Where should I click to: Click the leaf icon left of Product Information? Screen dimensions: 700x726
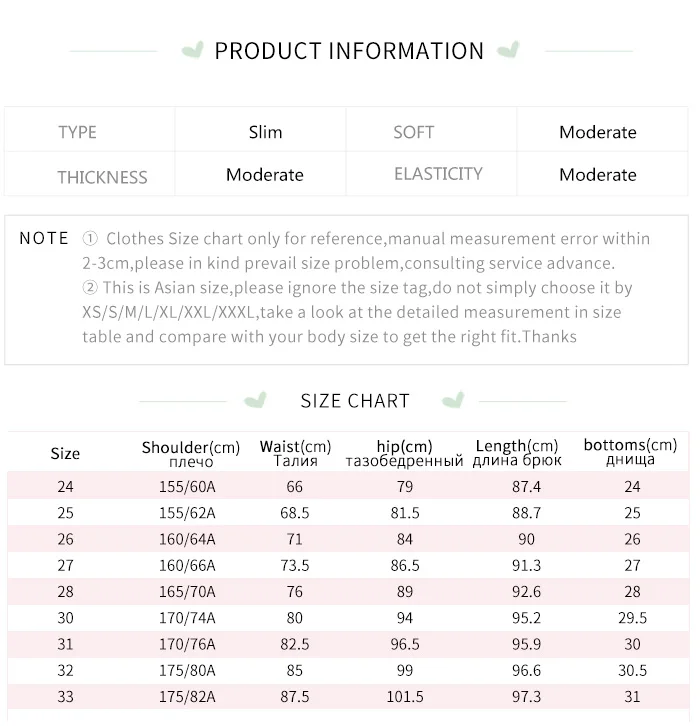[x=194, y=49]
